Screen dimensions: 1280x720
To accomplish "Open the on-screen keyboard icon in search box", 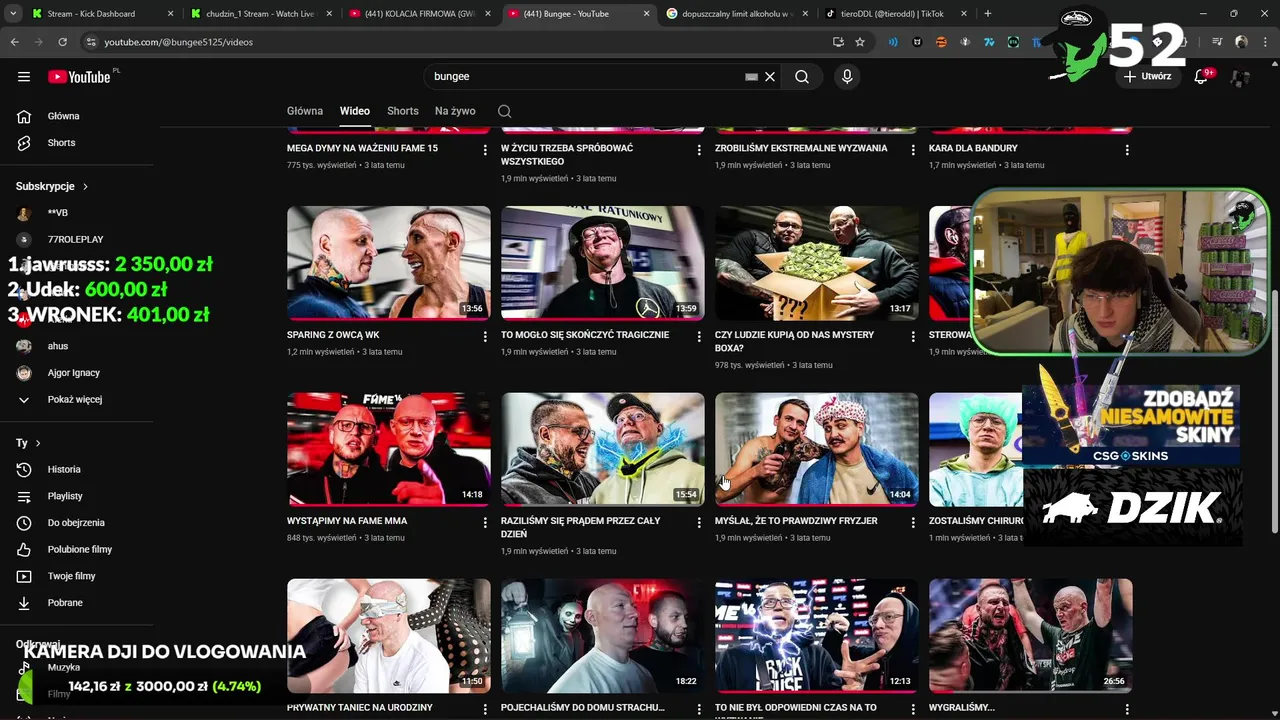I will [751, 77].
